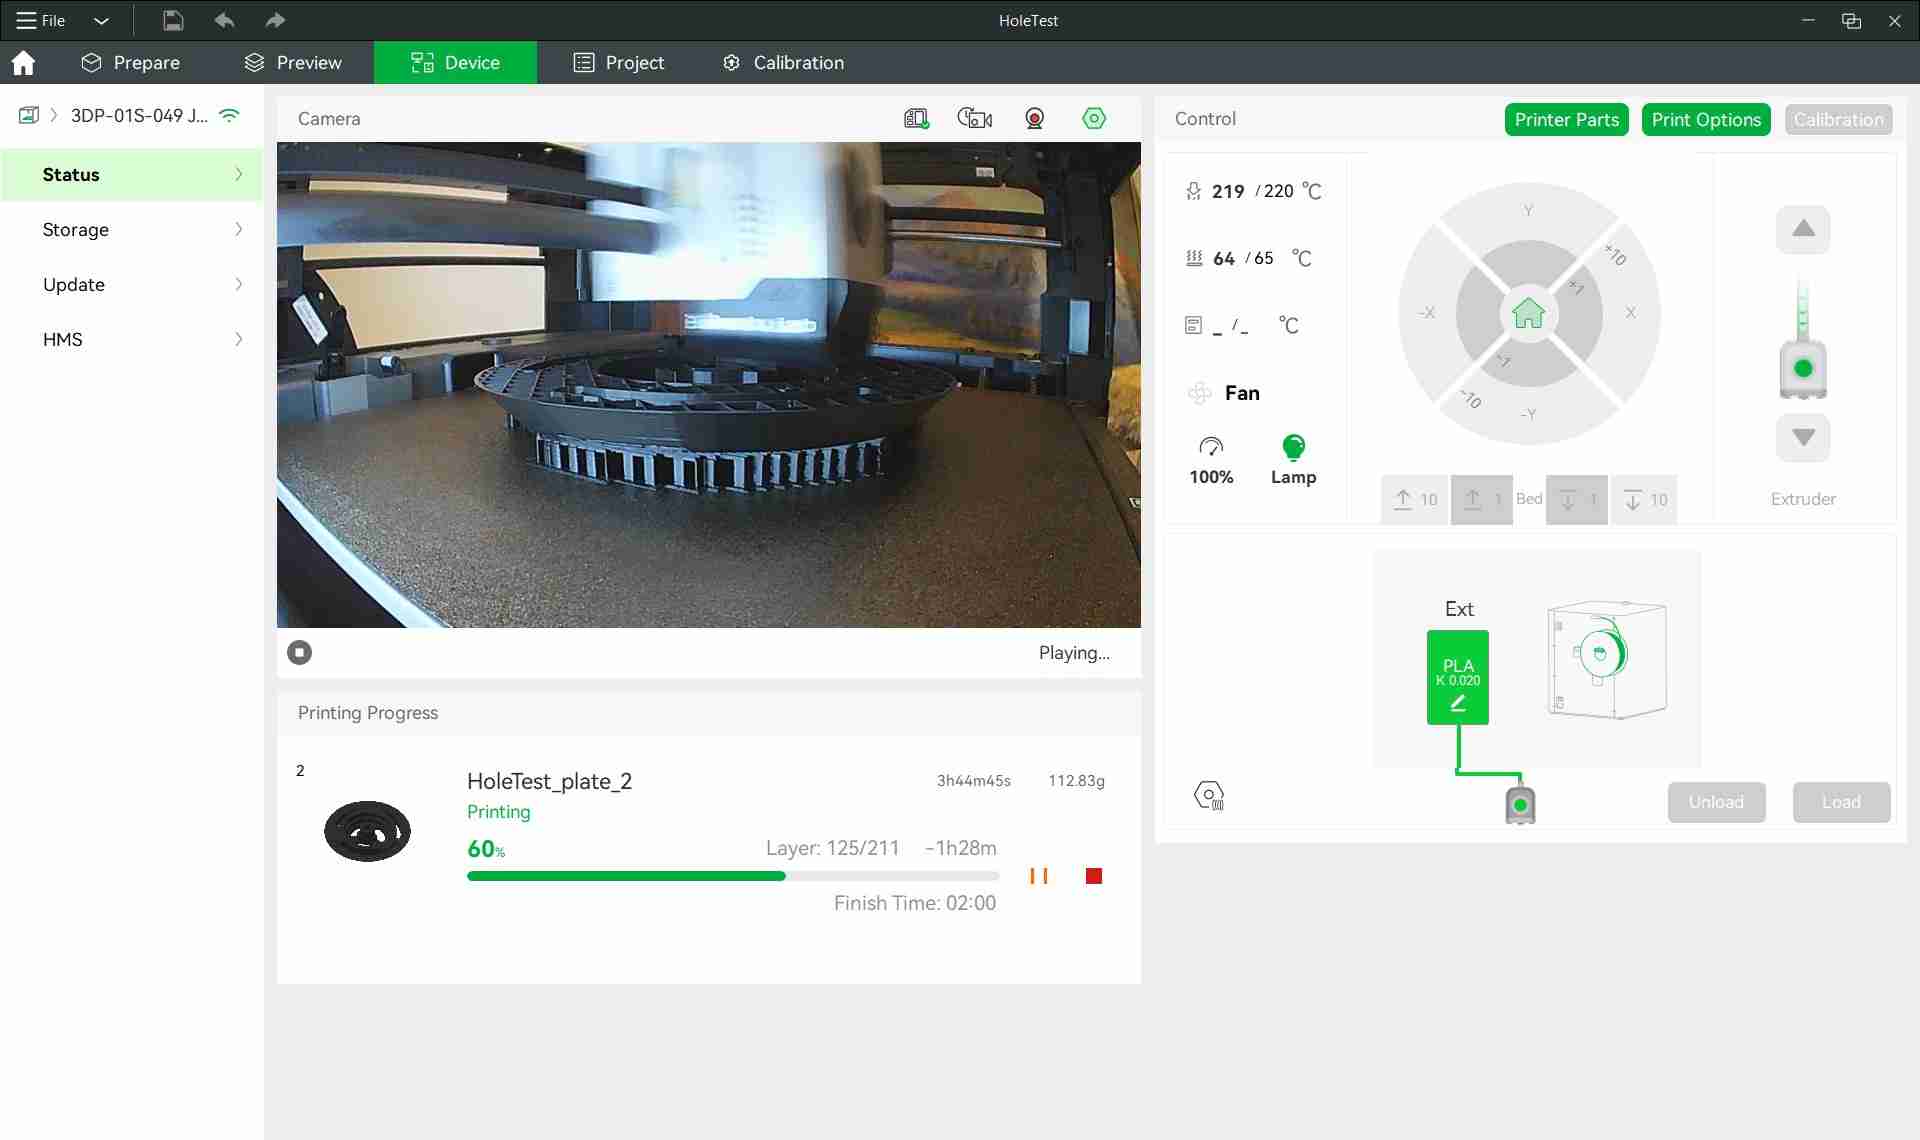This screenshot has width=1920, height=1140.
Task: Expand the printer 3DP-01S-049 selector
Action: [139, 115]
